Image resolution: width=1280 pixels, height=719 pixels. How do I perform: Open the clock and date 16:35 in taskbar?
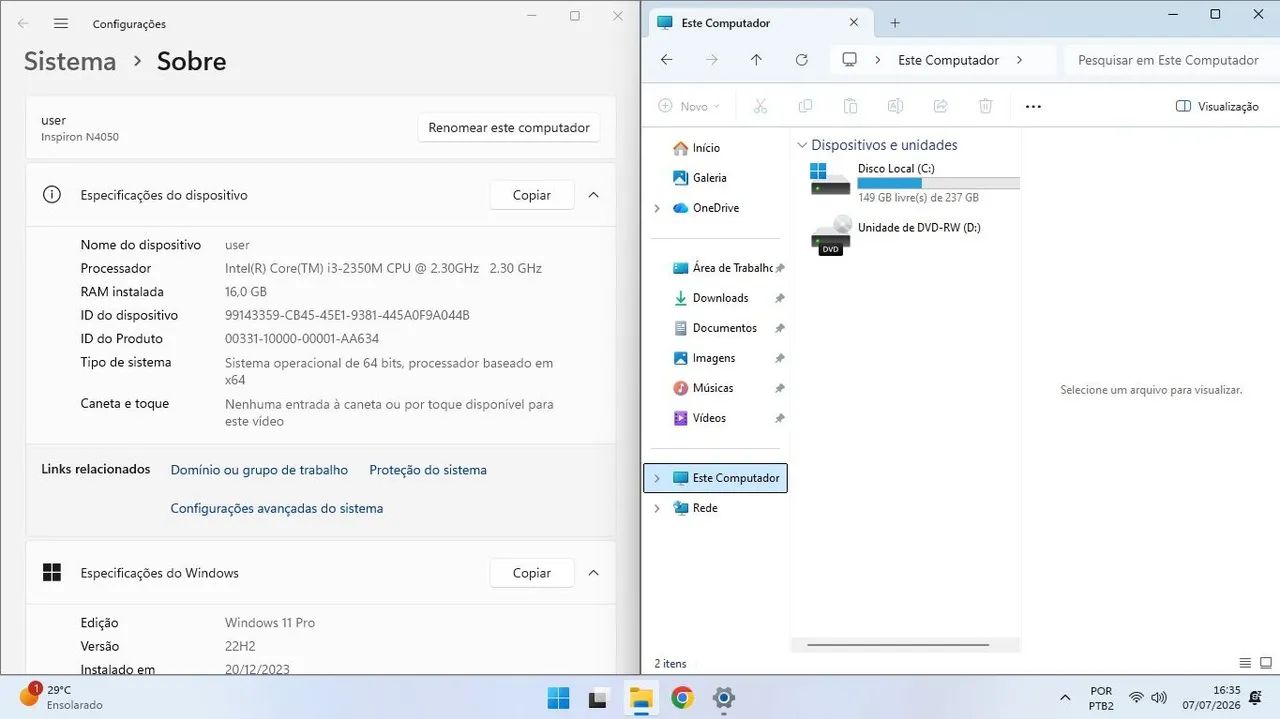click(1211, 697)
